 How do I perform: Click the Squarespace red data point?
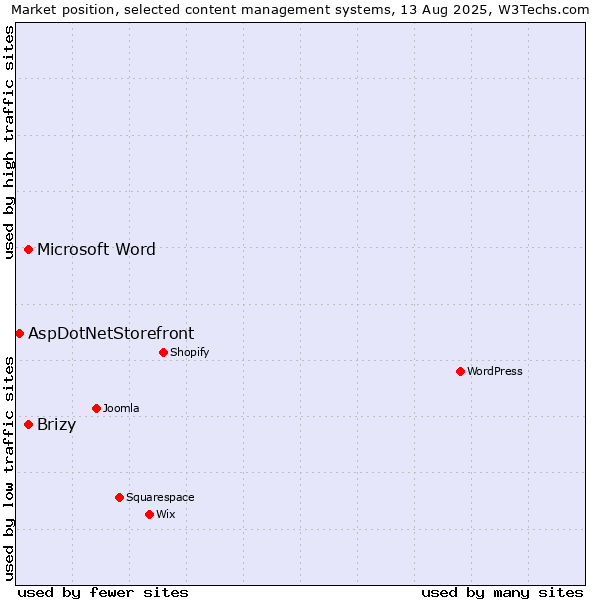tap(119, 497)
